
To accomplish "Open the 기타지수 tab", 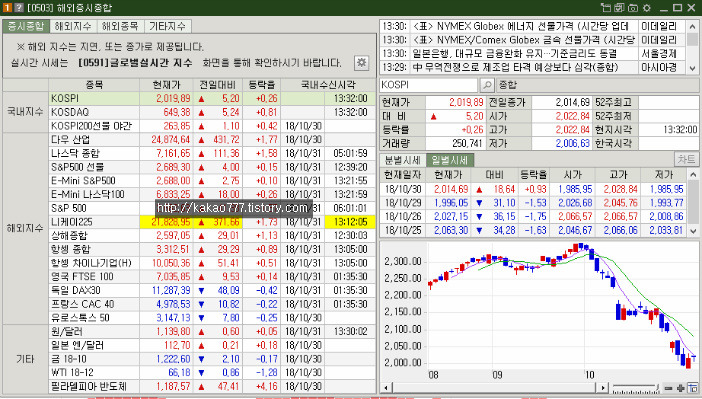I will tap(167, 26).
